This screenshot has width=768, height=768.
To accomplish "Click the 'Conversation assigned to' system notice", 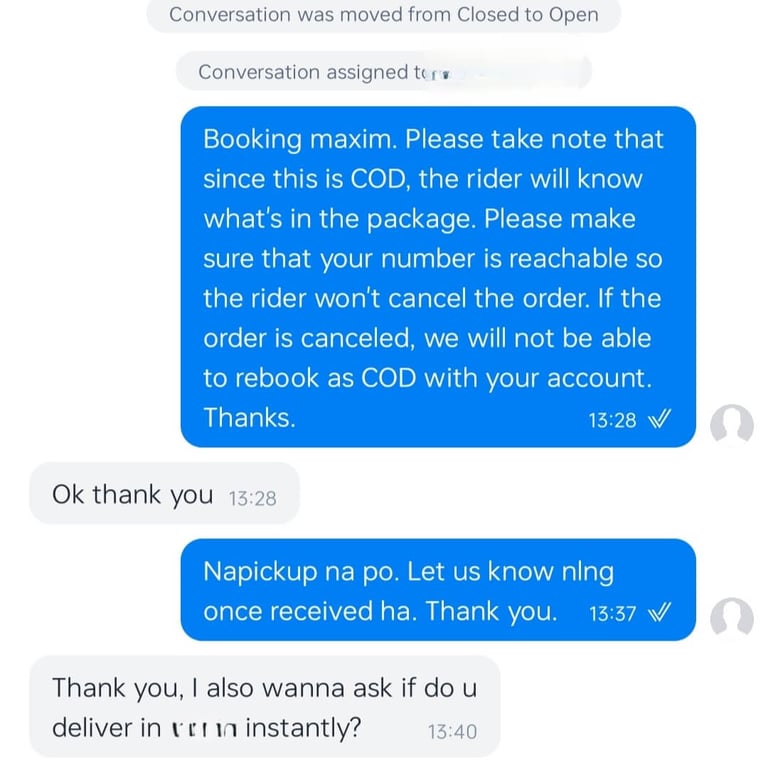I will coord(384,72).
